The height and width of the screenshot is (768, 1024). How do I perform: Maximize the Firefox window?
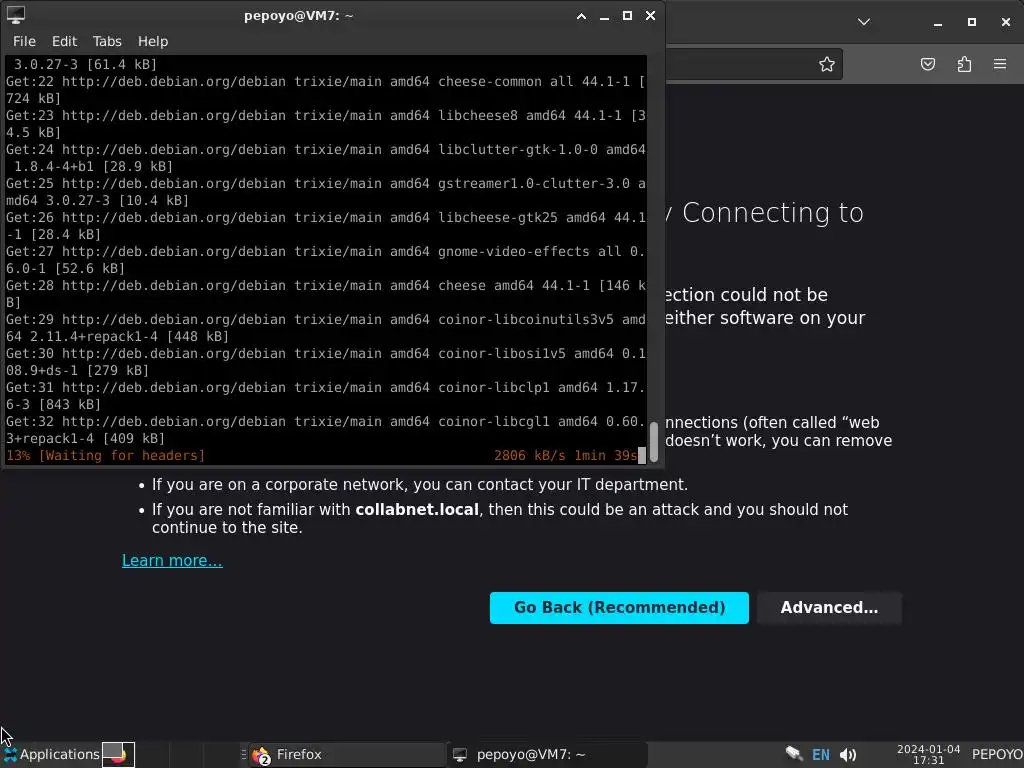972,22
